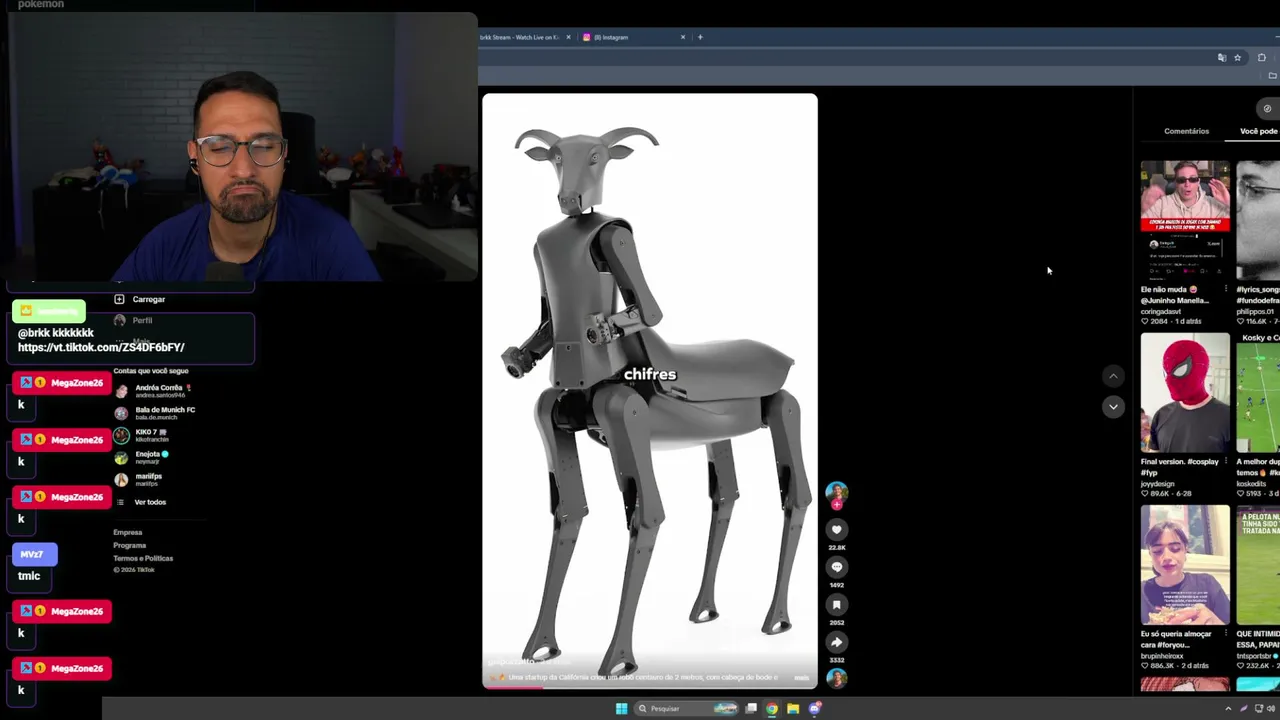Select the 'Você pode' tab
1280x720 pixels.
tap(1259, 131)
